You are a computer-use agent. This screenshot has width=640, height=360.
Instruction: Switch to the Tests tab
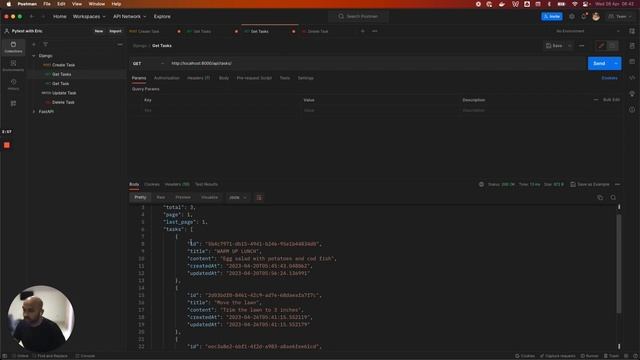click(x=284, y=78)
